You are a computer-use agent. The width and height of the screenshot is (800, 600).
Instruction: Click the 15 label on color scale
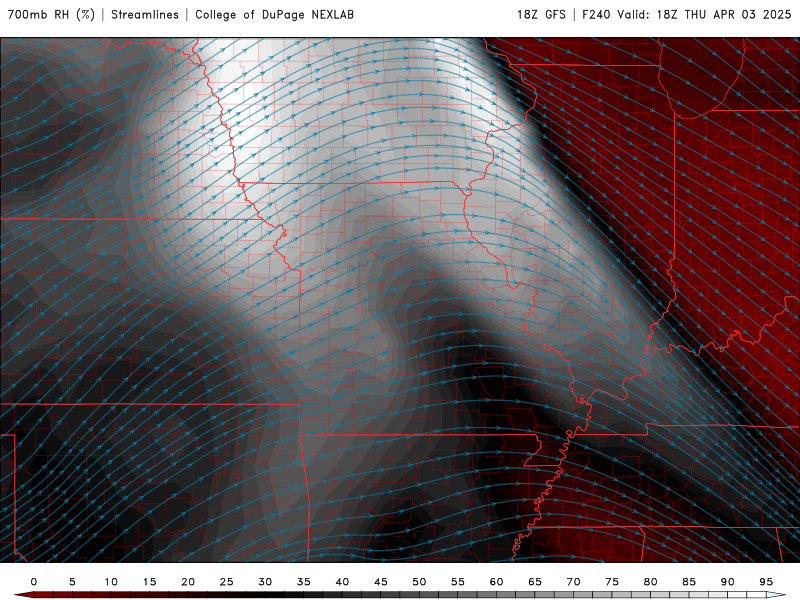click(x=149, y=582)
